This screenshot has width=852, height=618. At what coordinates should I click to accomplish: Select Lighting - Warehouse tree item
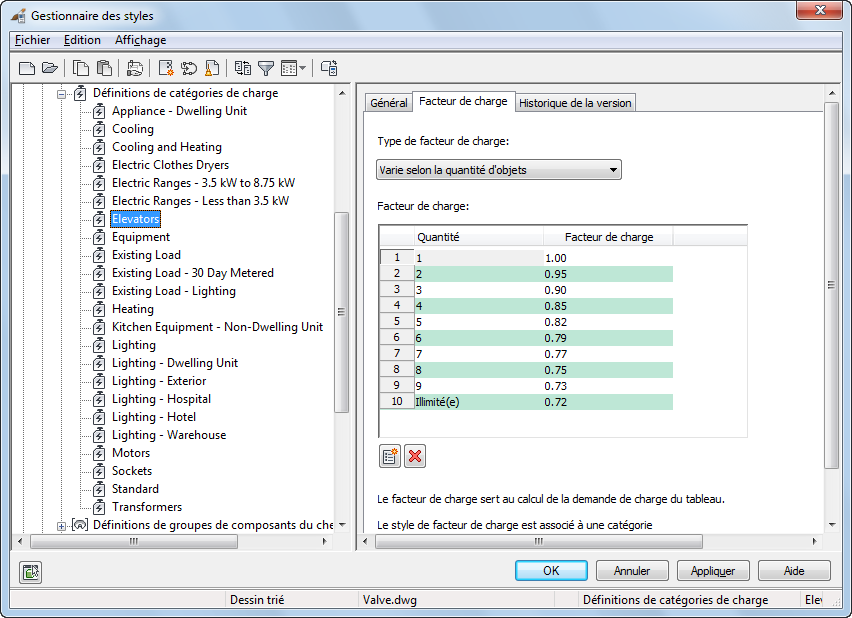[x=168, y=435]
